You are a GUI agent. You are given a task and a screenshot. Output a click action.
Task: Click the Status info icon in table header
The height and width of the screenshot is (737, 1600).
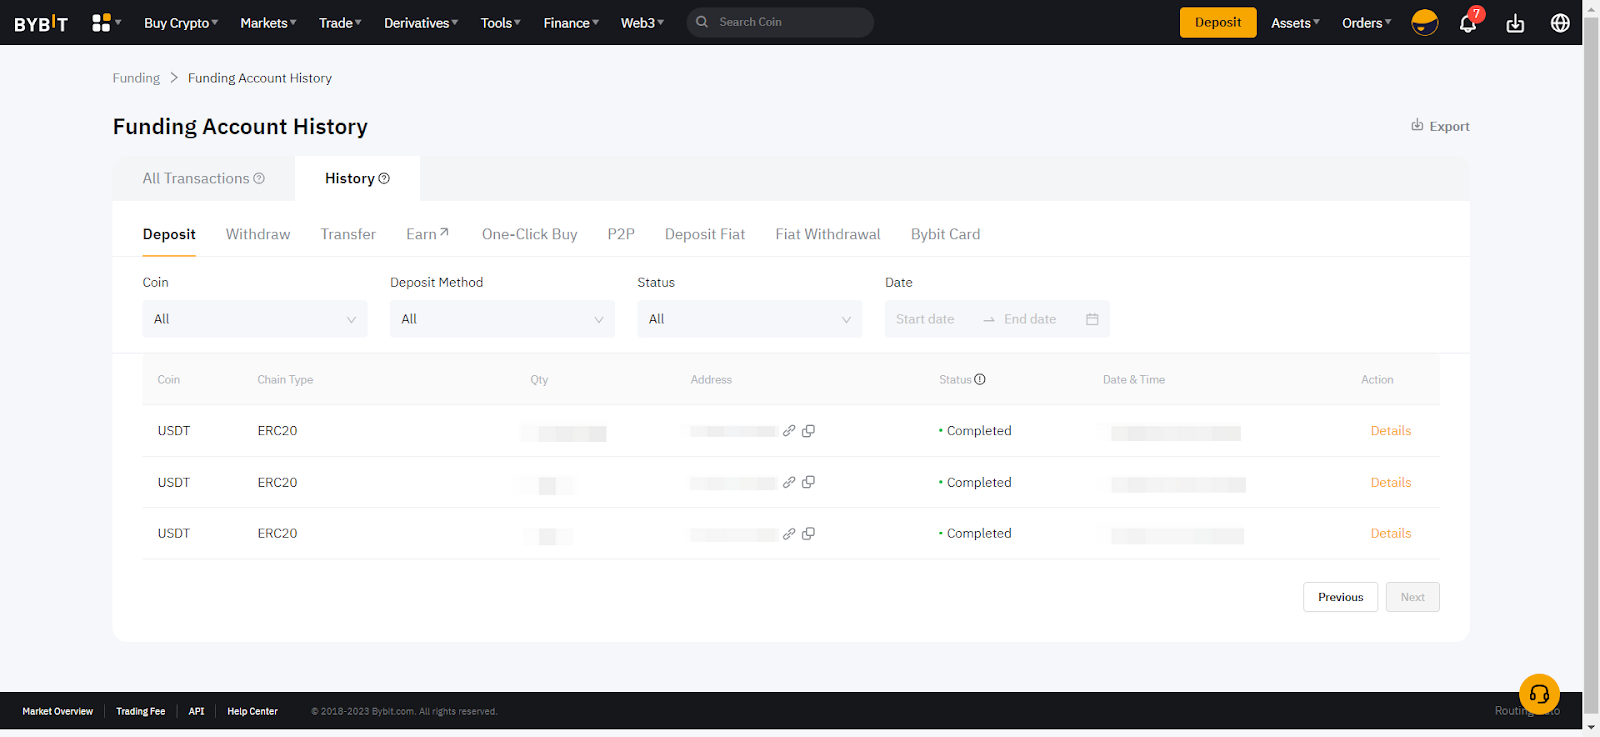coord(980,380)
